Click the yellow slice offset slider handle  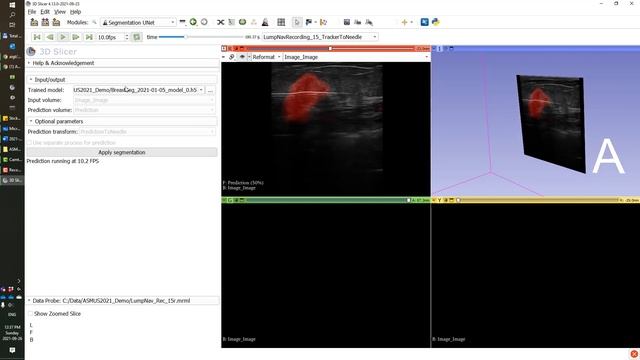[x=458, y=200]
